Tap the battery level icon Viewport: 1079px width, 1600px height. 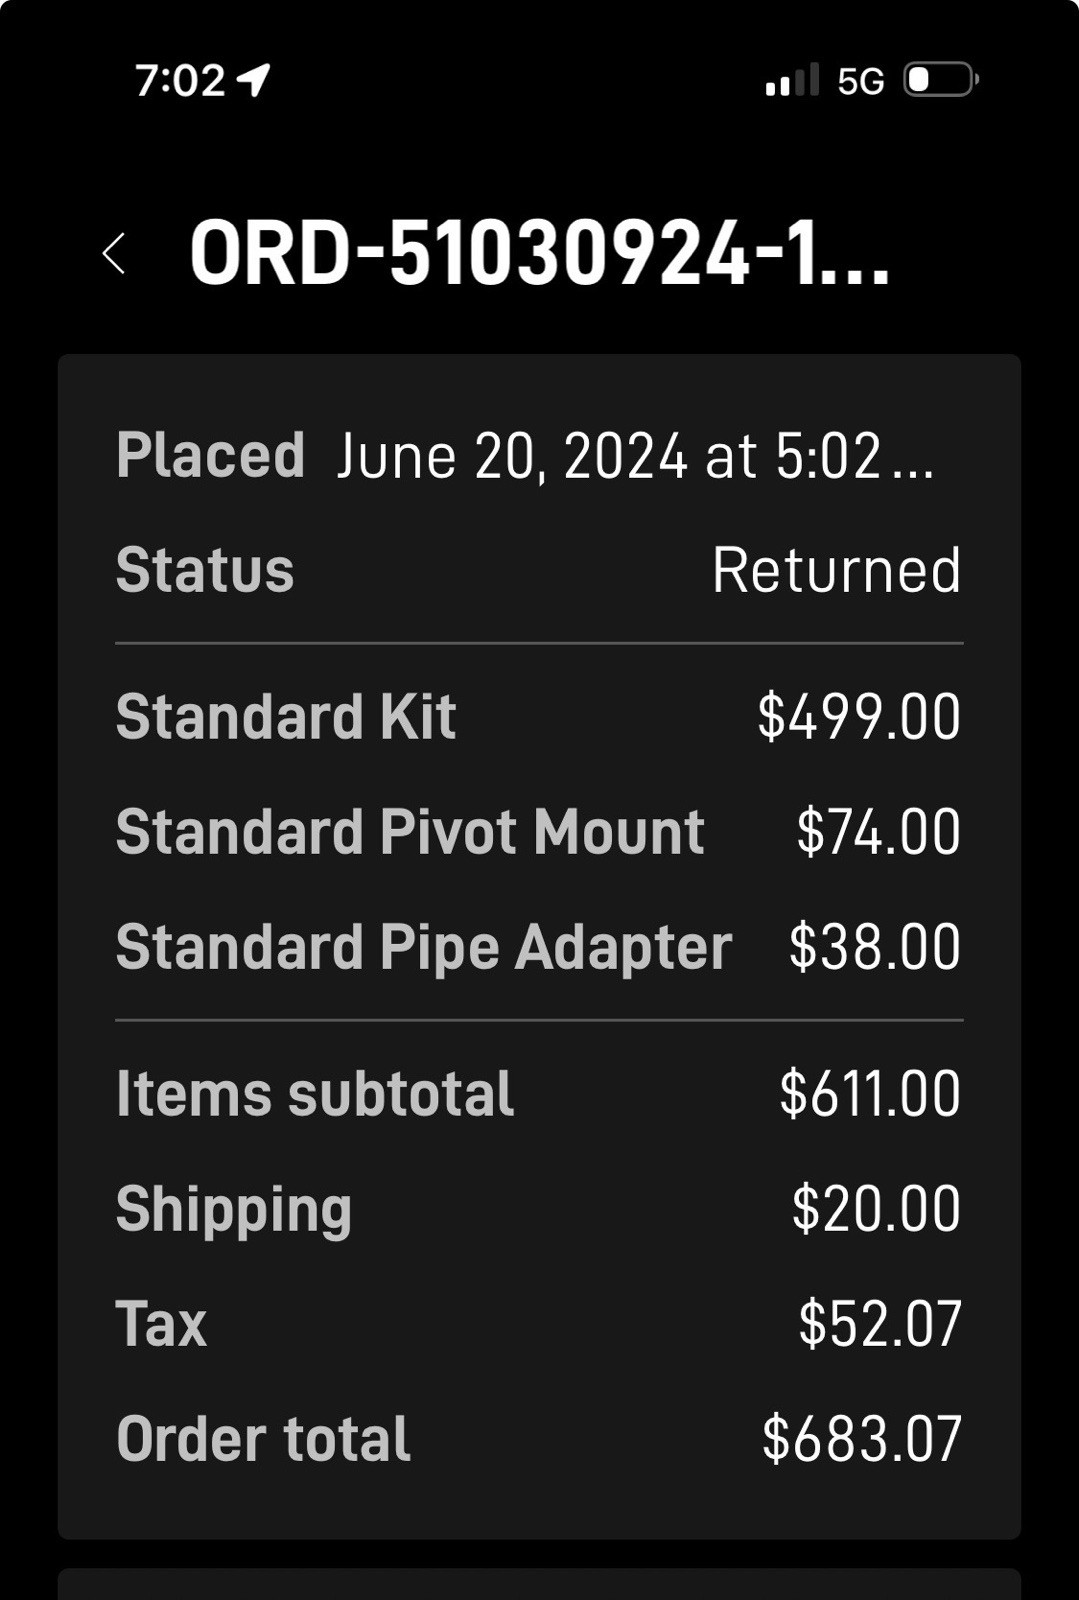click(940, 80)
